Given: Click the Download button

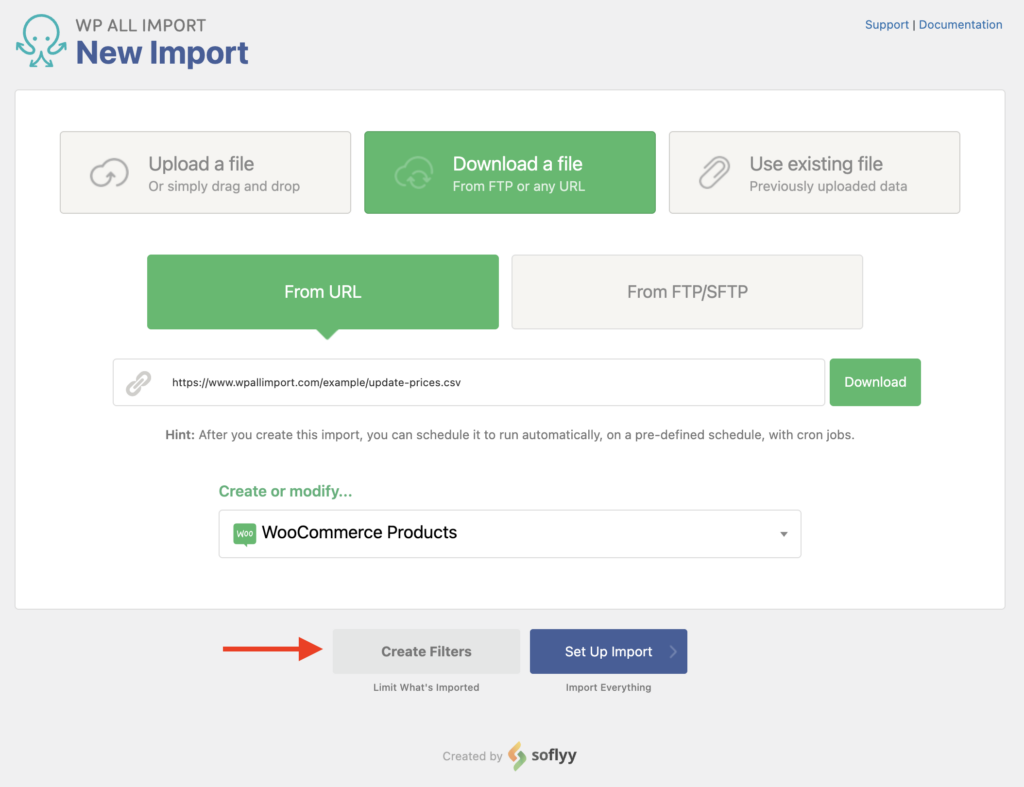Looking at the screenshot, I should click(875, 382).
